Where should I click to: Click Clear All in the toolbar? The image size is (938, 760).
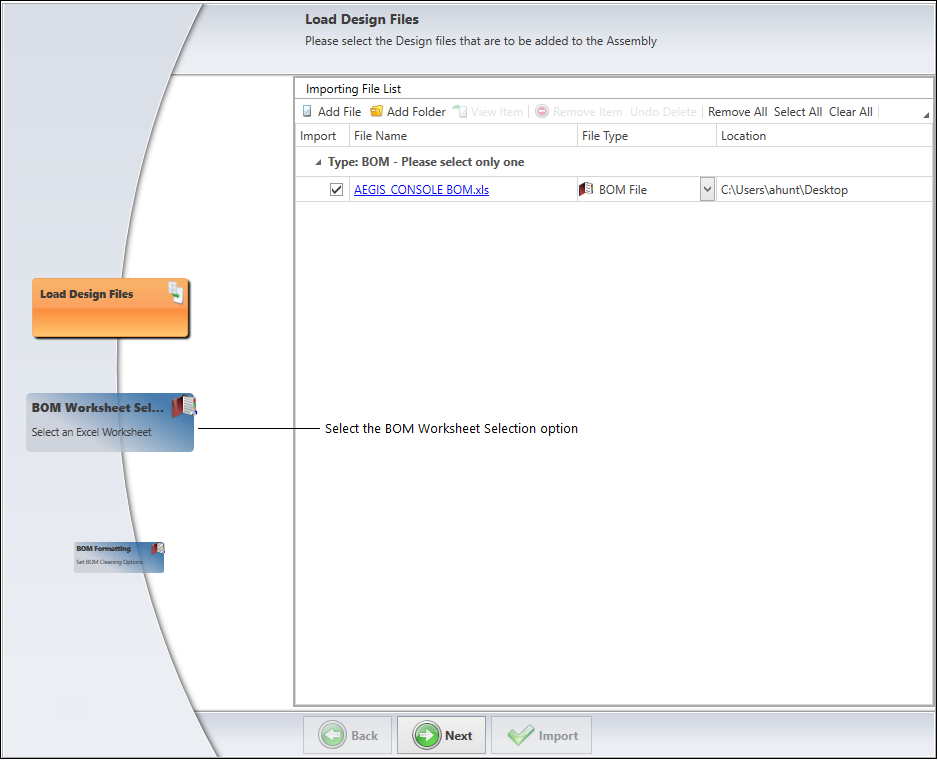(851, 111)
